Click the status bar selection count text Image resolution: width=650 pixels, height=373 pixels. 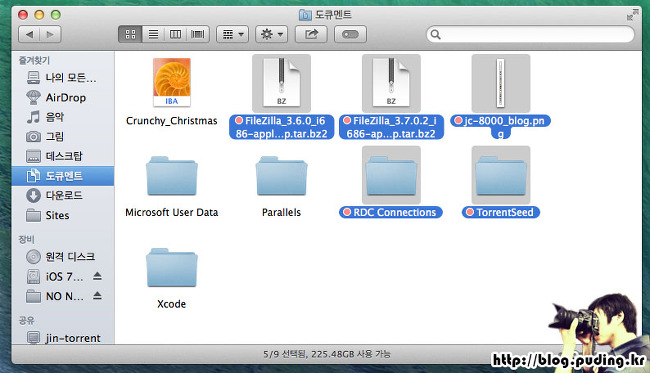[327, 354]
